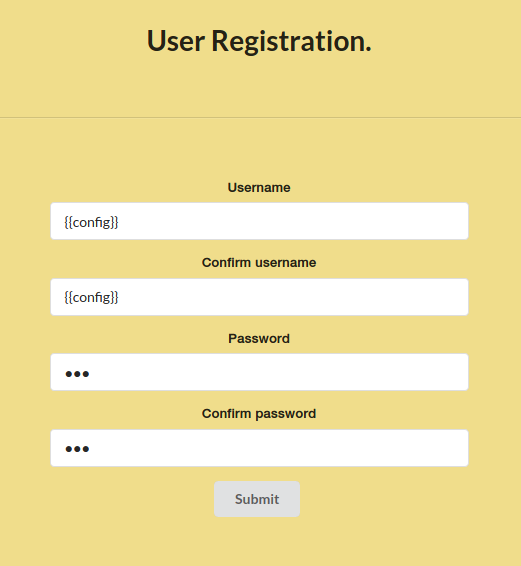Screen dimensions: 521x566
Task: Focus the Confirm username input field
Action: coord(259,297)
